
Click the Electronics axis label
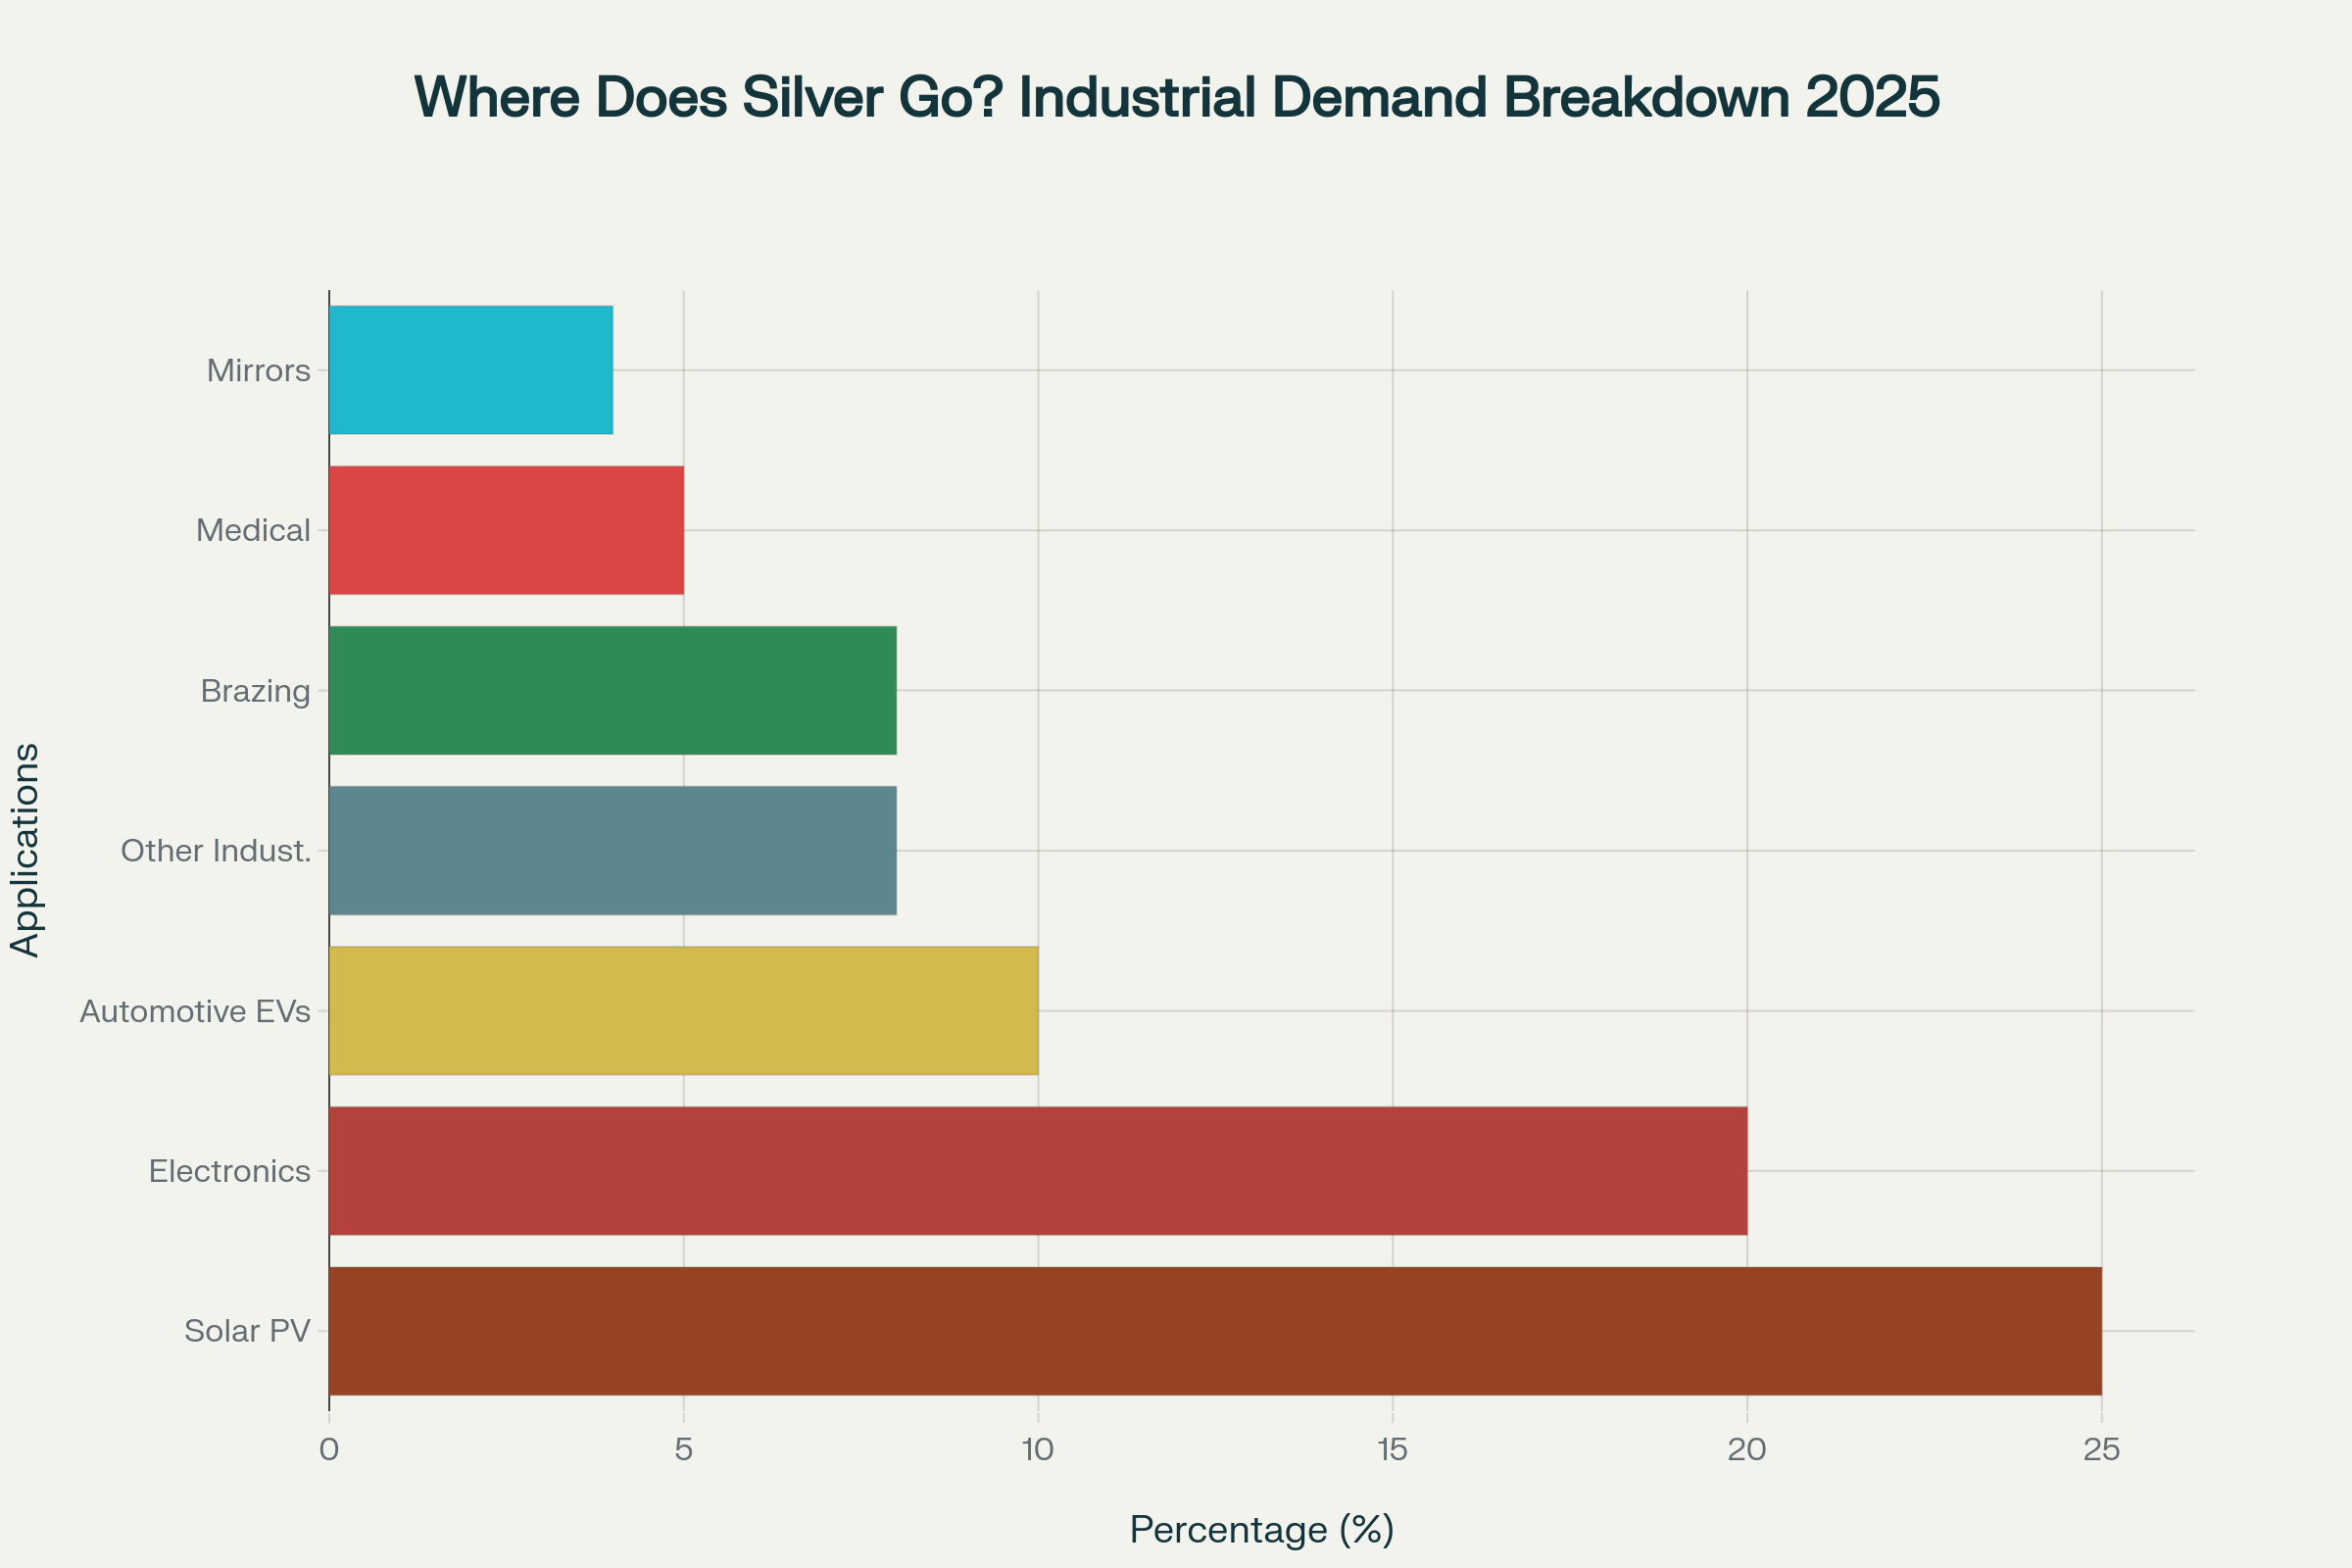pyautogui.click(x=229, y=1171)
